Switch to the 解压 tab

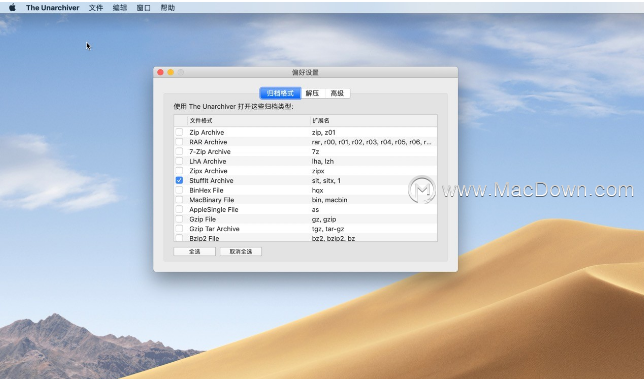(x=313, y=93)
